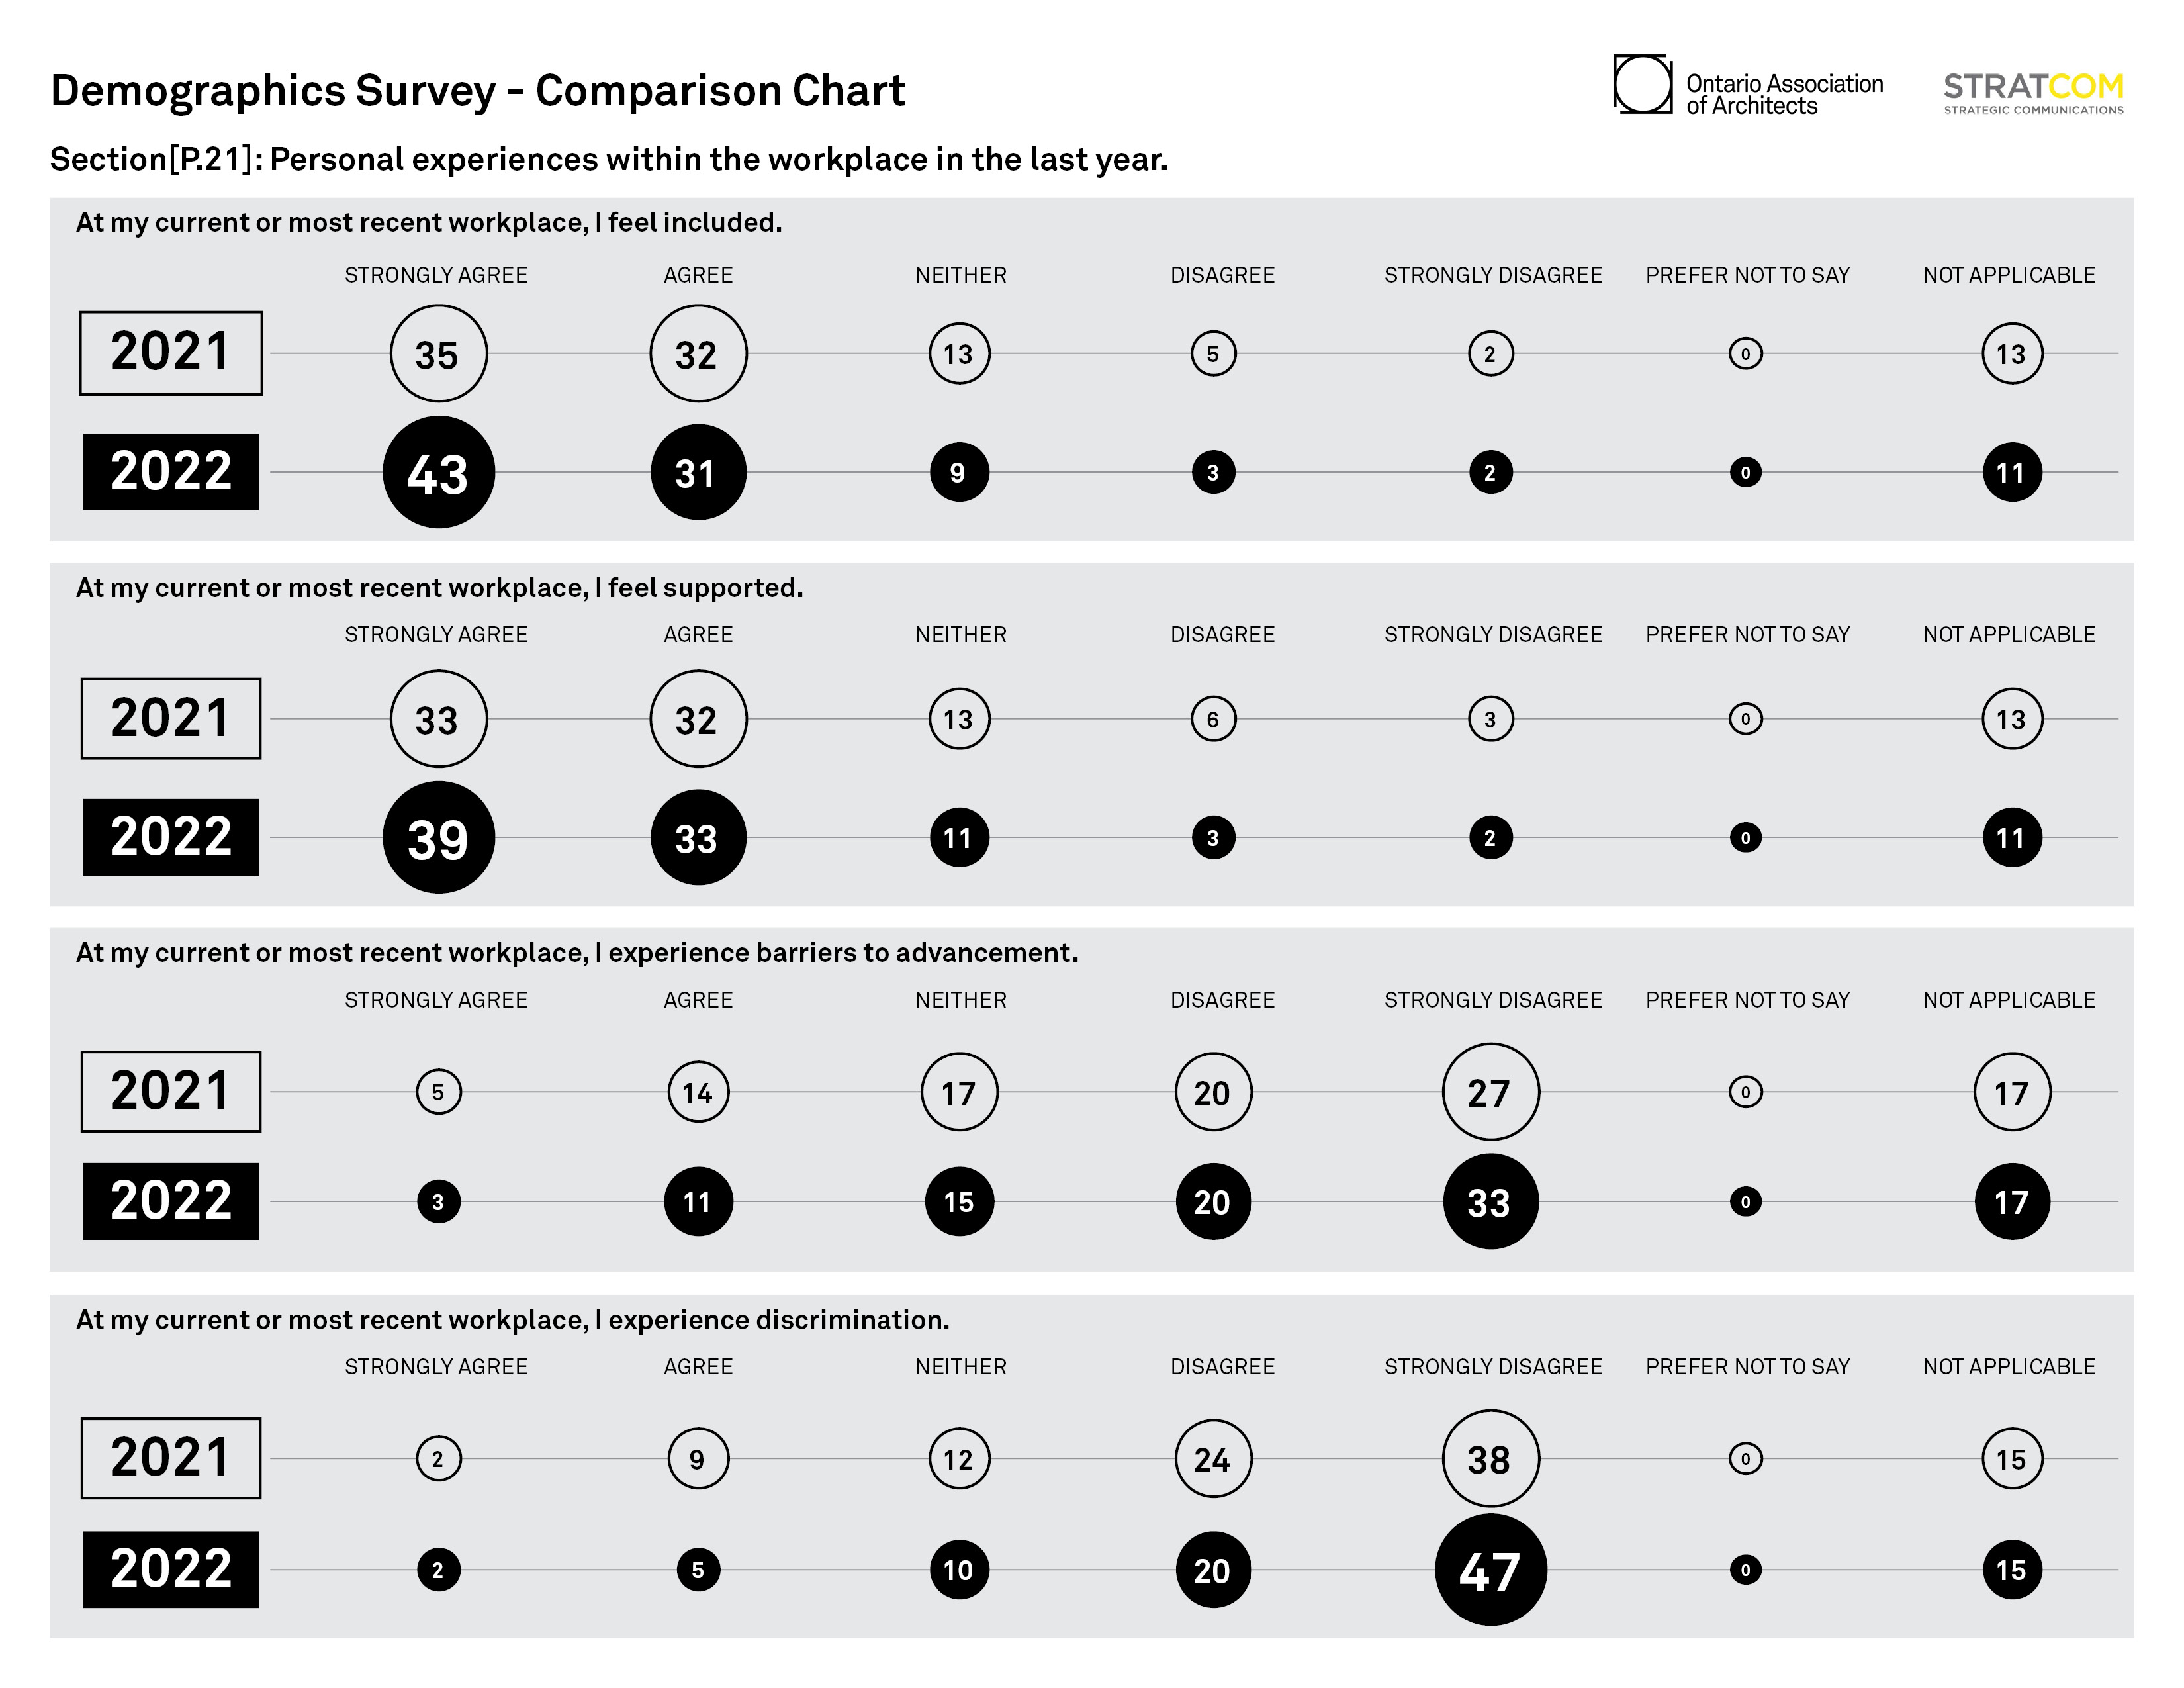Click the Demographics Survey - Comparison Chart title

477,91
